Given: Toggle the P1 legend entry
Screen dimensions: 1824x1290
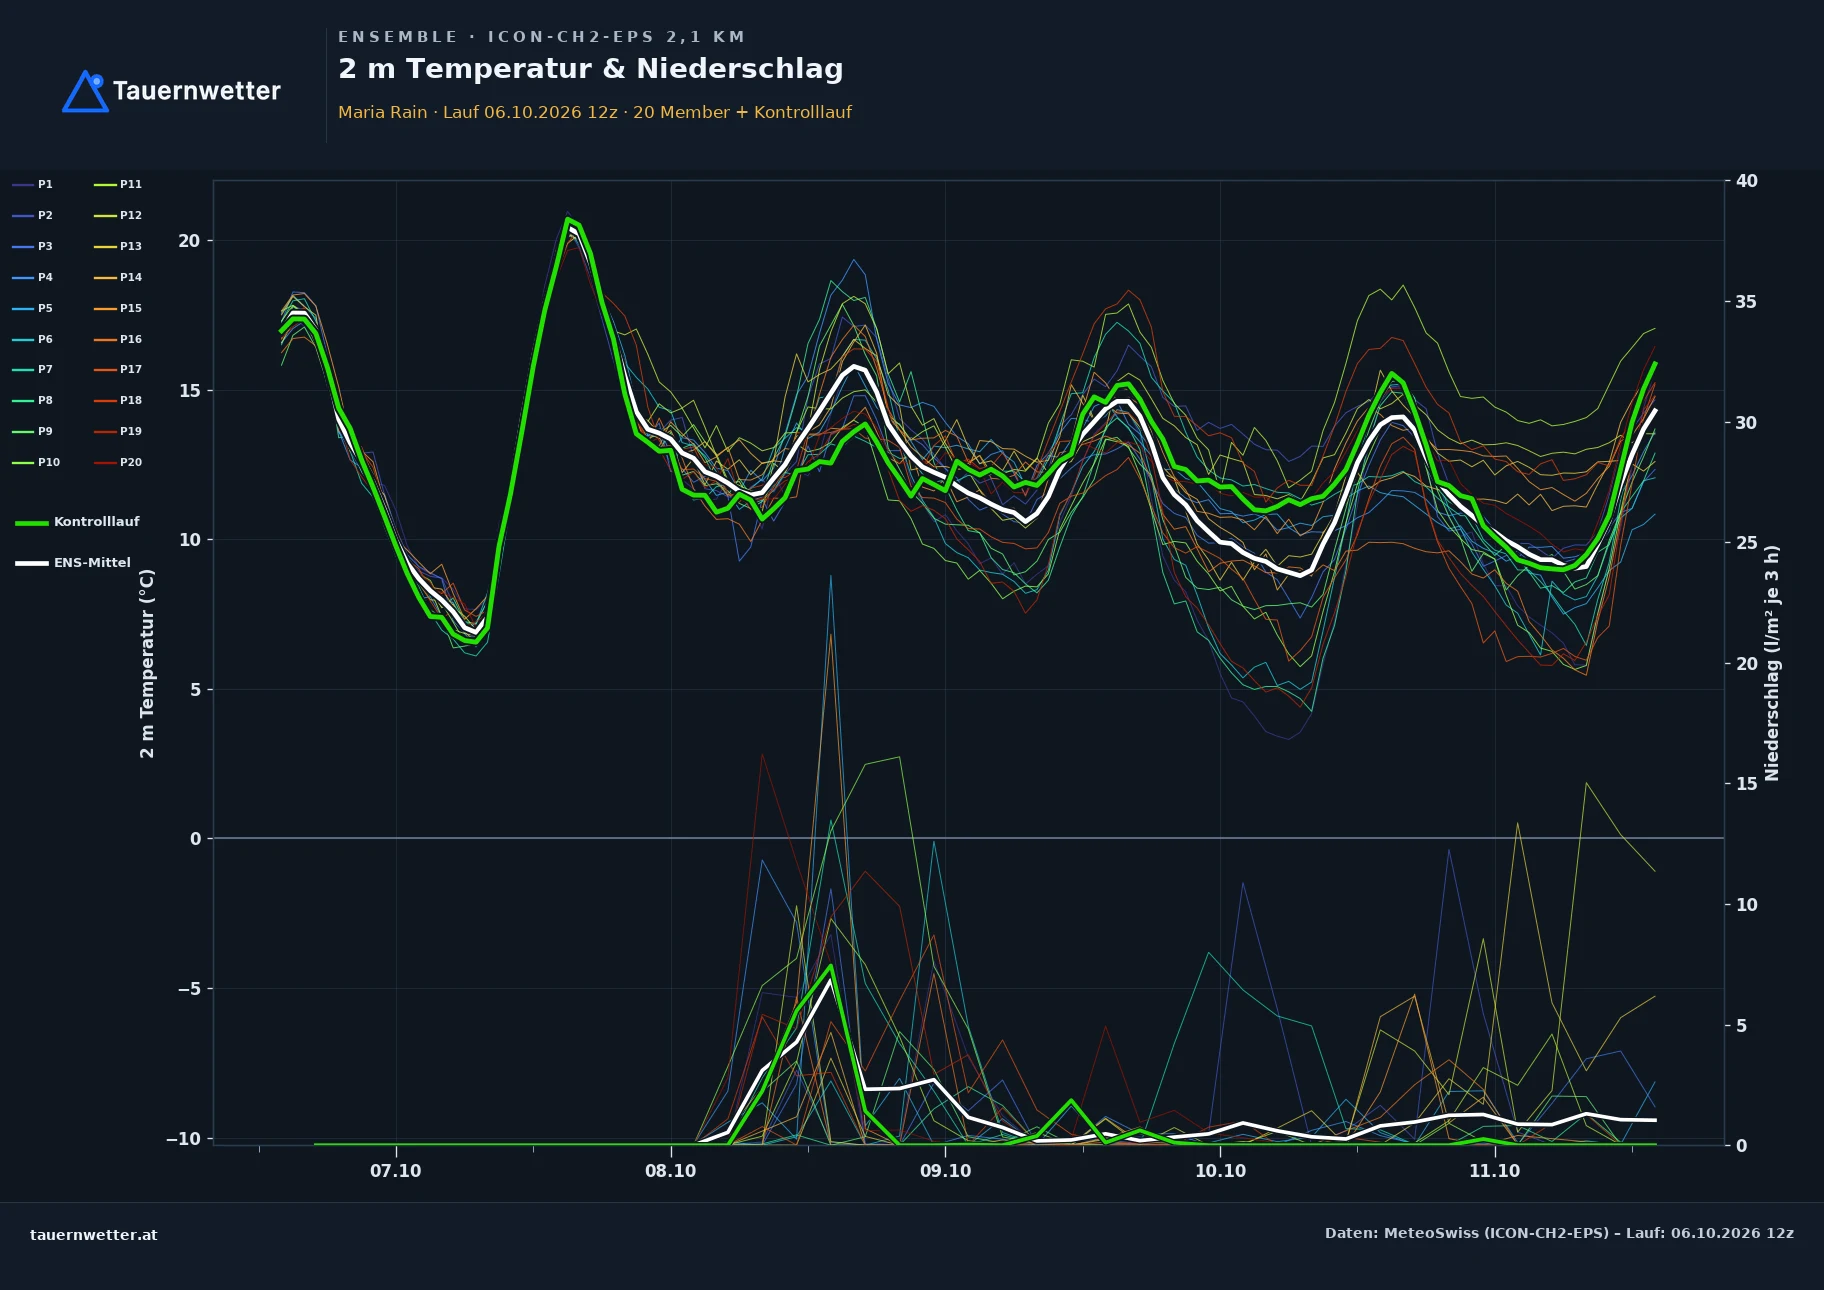Looking at the screenshot, I should click(33, 184).
